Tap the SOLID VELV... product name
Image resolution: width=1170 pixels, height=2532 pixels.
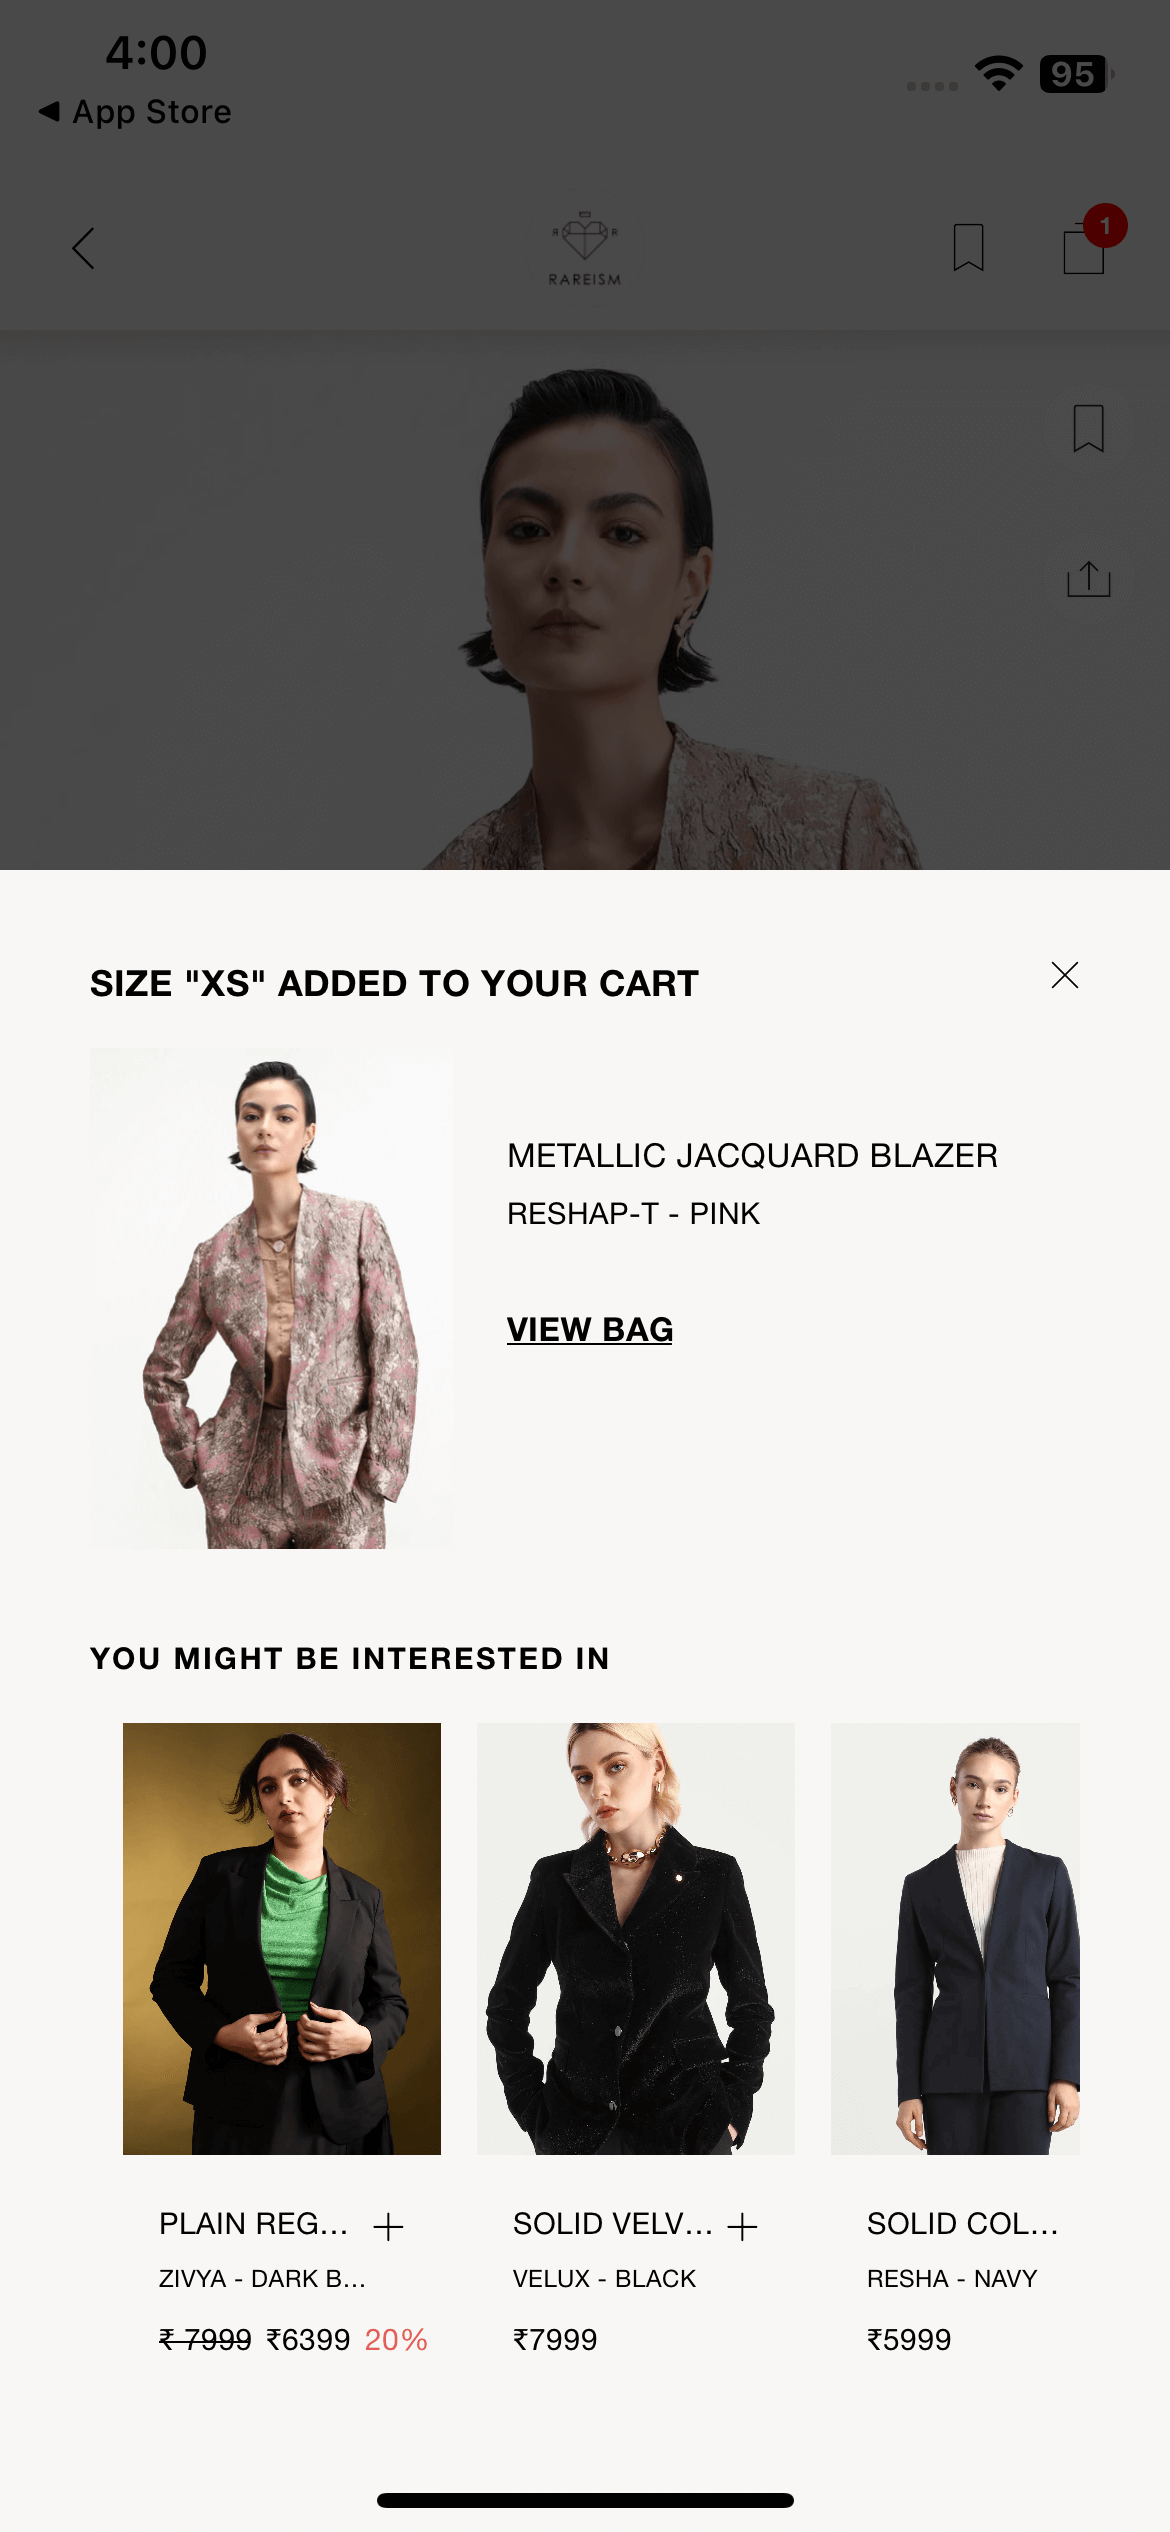coord(612,2224)
